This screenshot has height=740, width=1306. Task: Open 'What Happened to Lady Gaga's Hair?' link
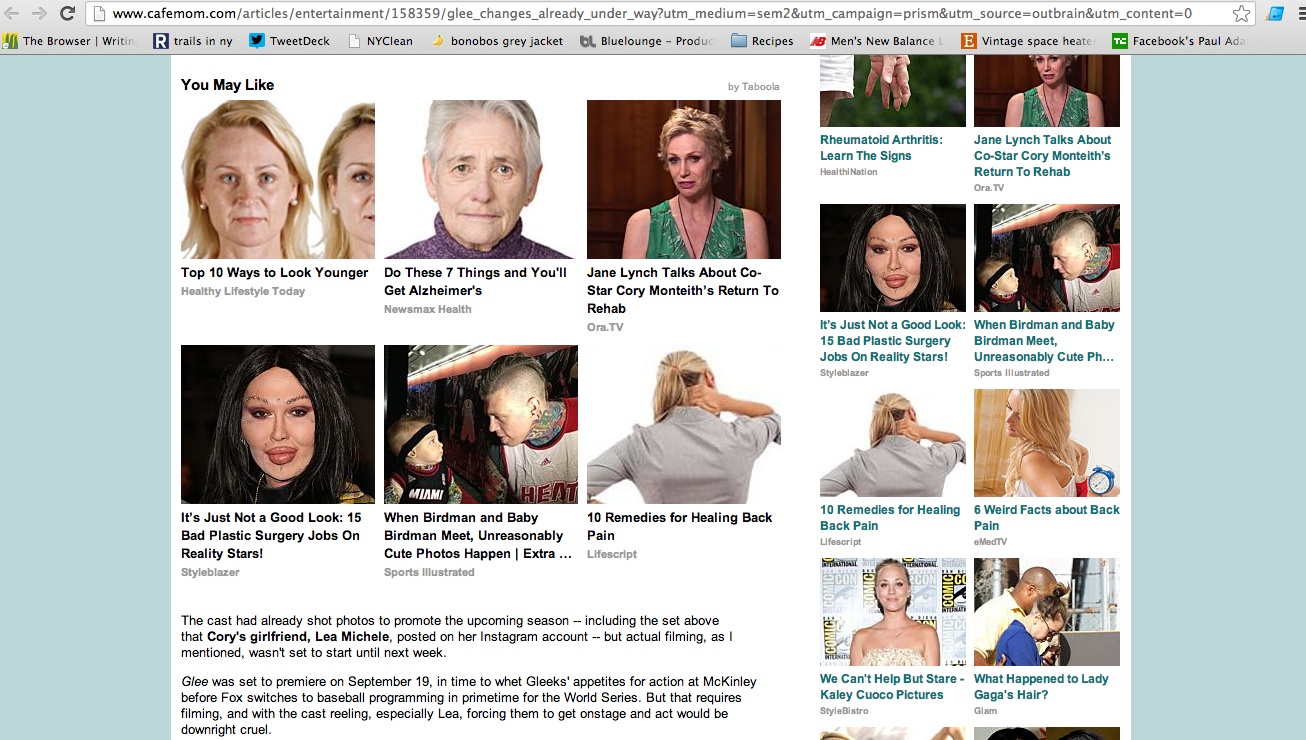click(1041, 687)
